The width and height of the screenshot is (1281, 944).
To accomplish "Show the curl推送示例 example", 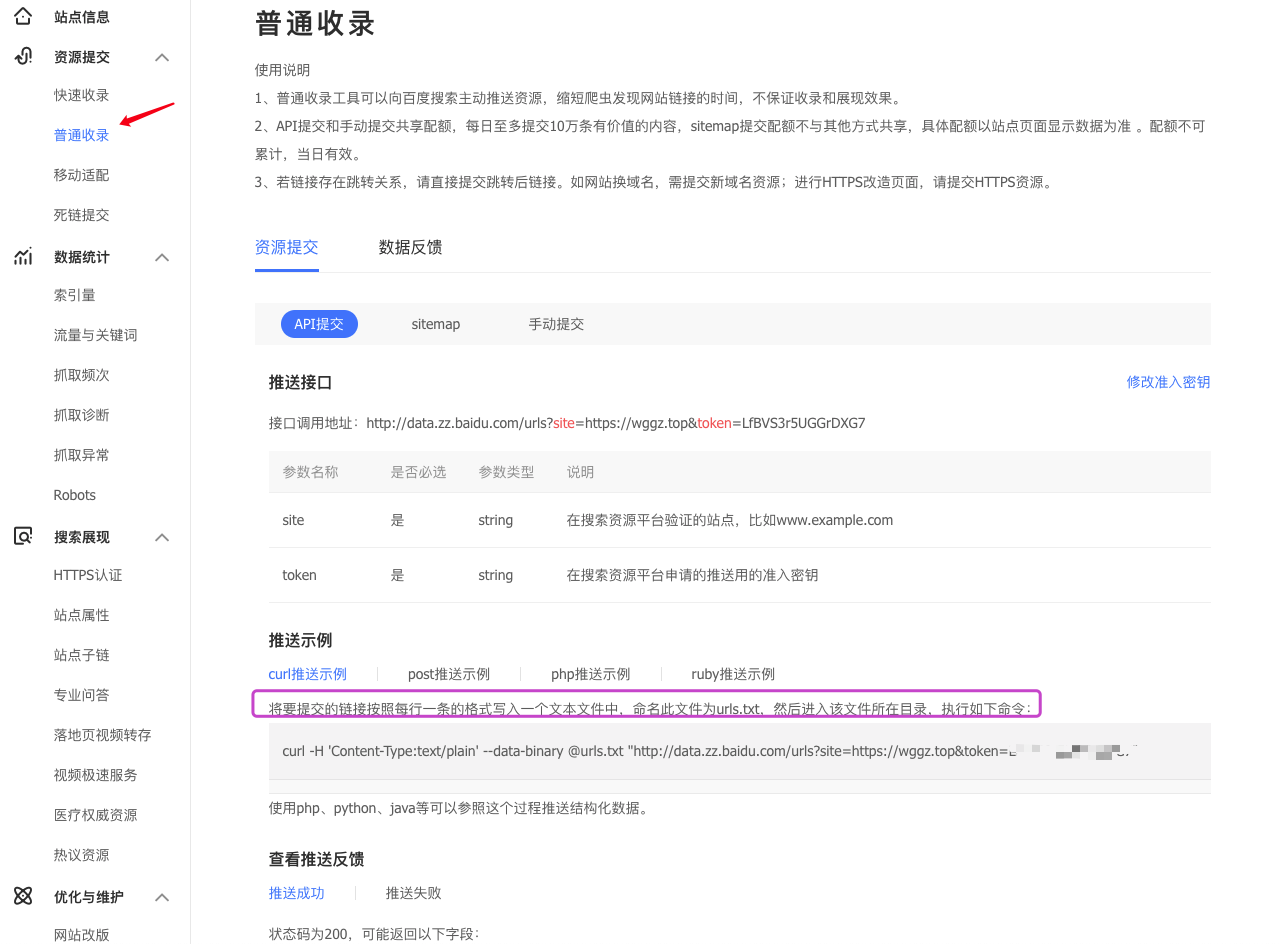I will point(308,674).
